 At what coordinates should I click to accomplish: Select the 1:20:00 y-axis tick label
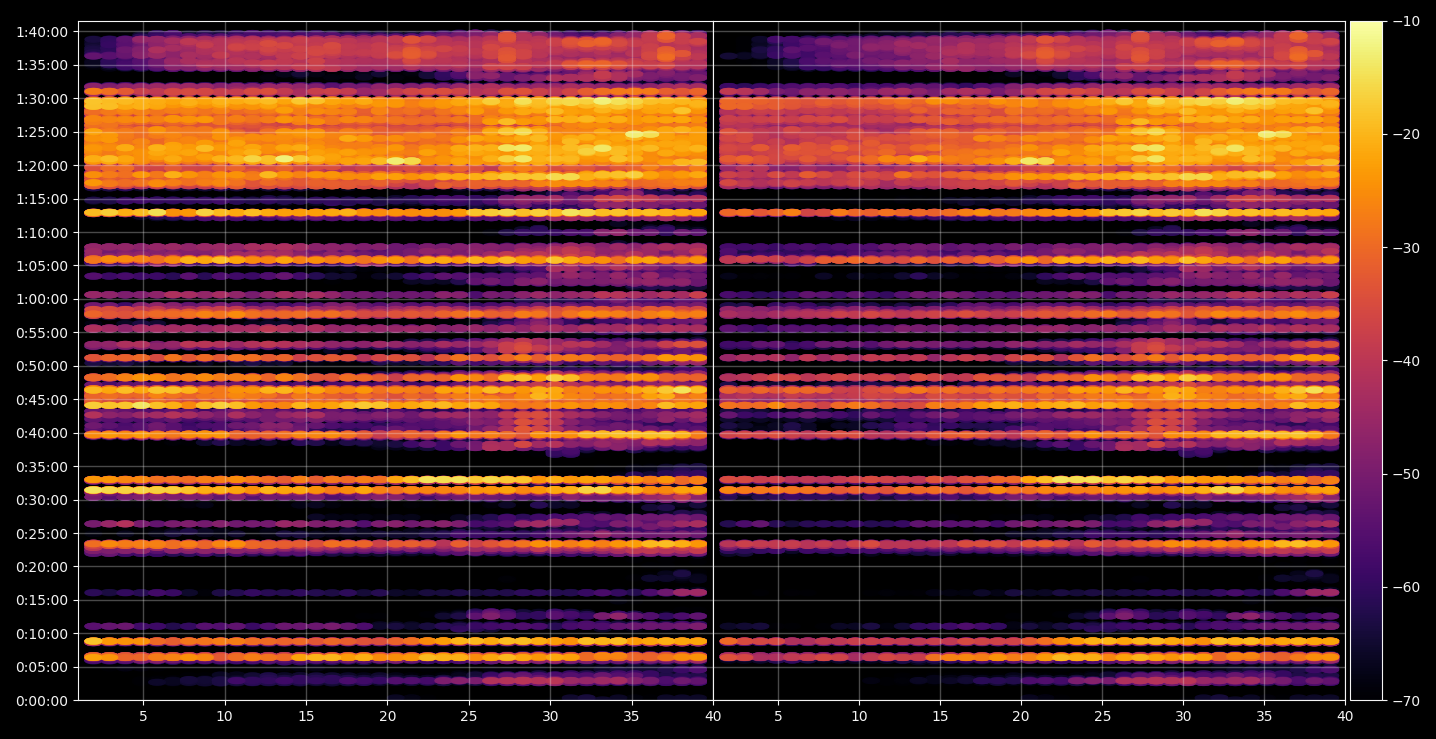tap(42, 166)
